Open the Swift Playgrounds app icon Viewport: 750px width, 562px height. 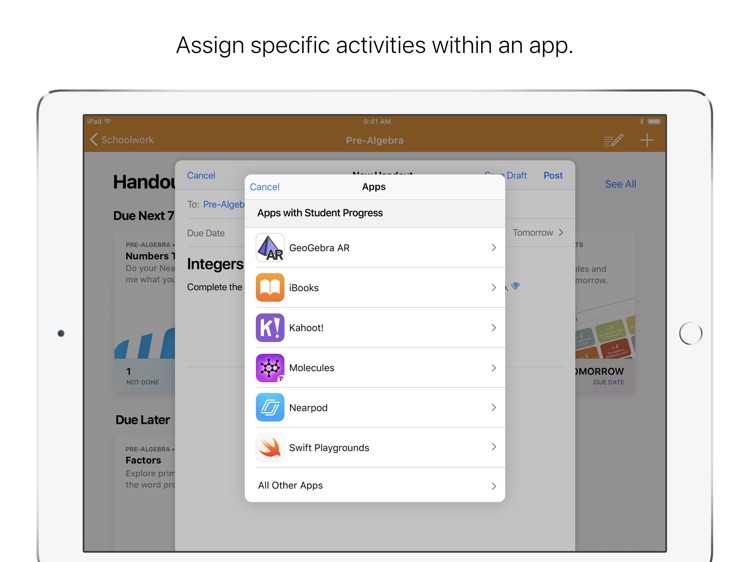tap(270, 447)
